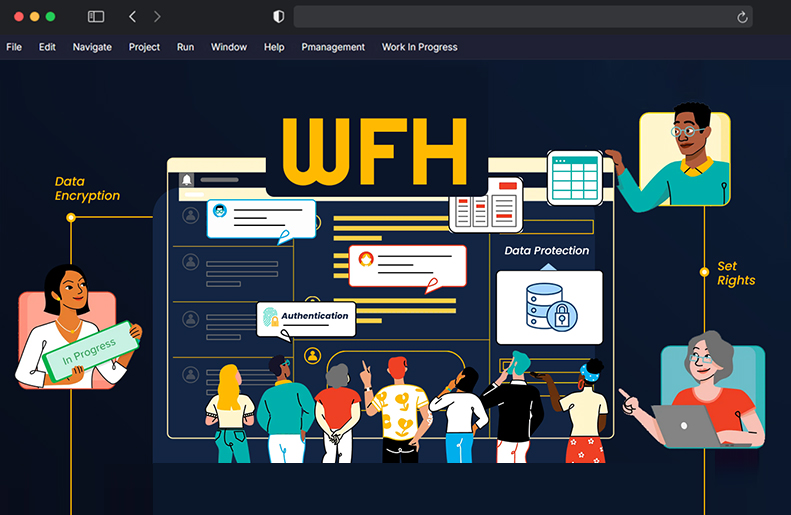Open the Project menu
This screenshot has width=791, height=515.
coord(144,47)
